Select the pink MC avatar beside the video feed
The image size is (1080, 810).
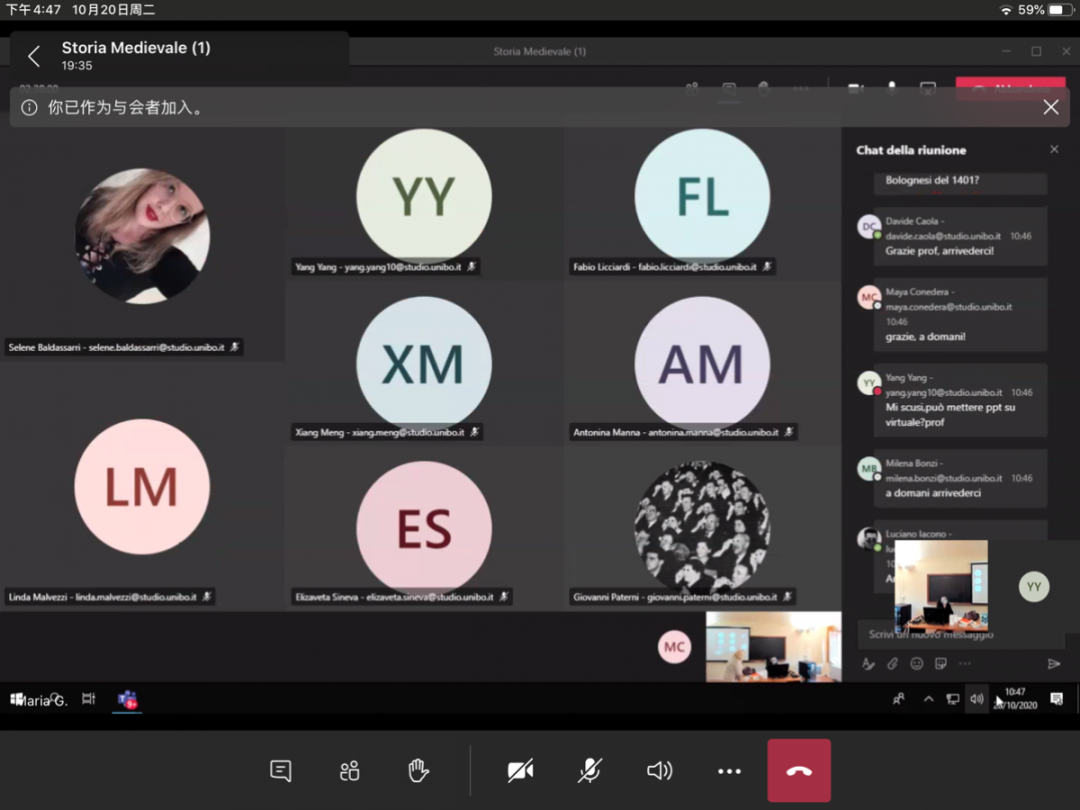tap(674, 647)
